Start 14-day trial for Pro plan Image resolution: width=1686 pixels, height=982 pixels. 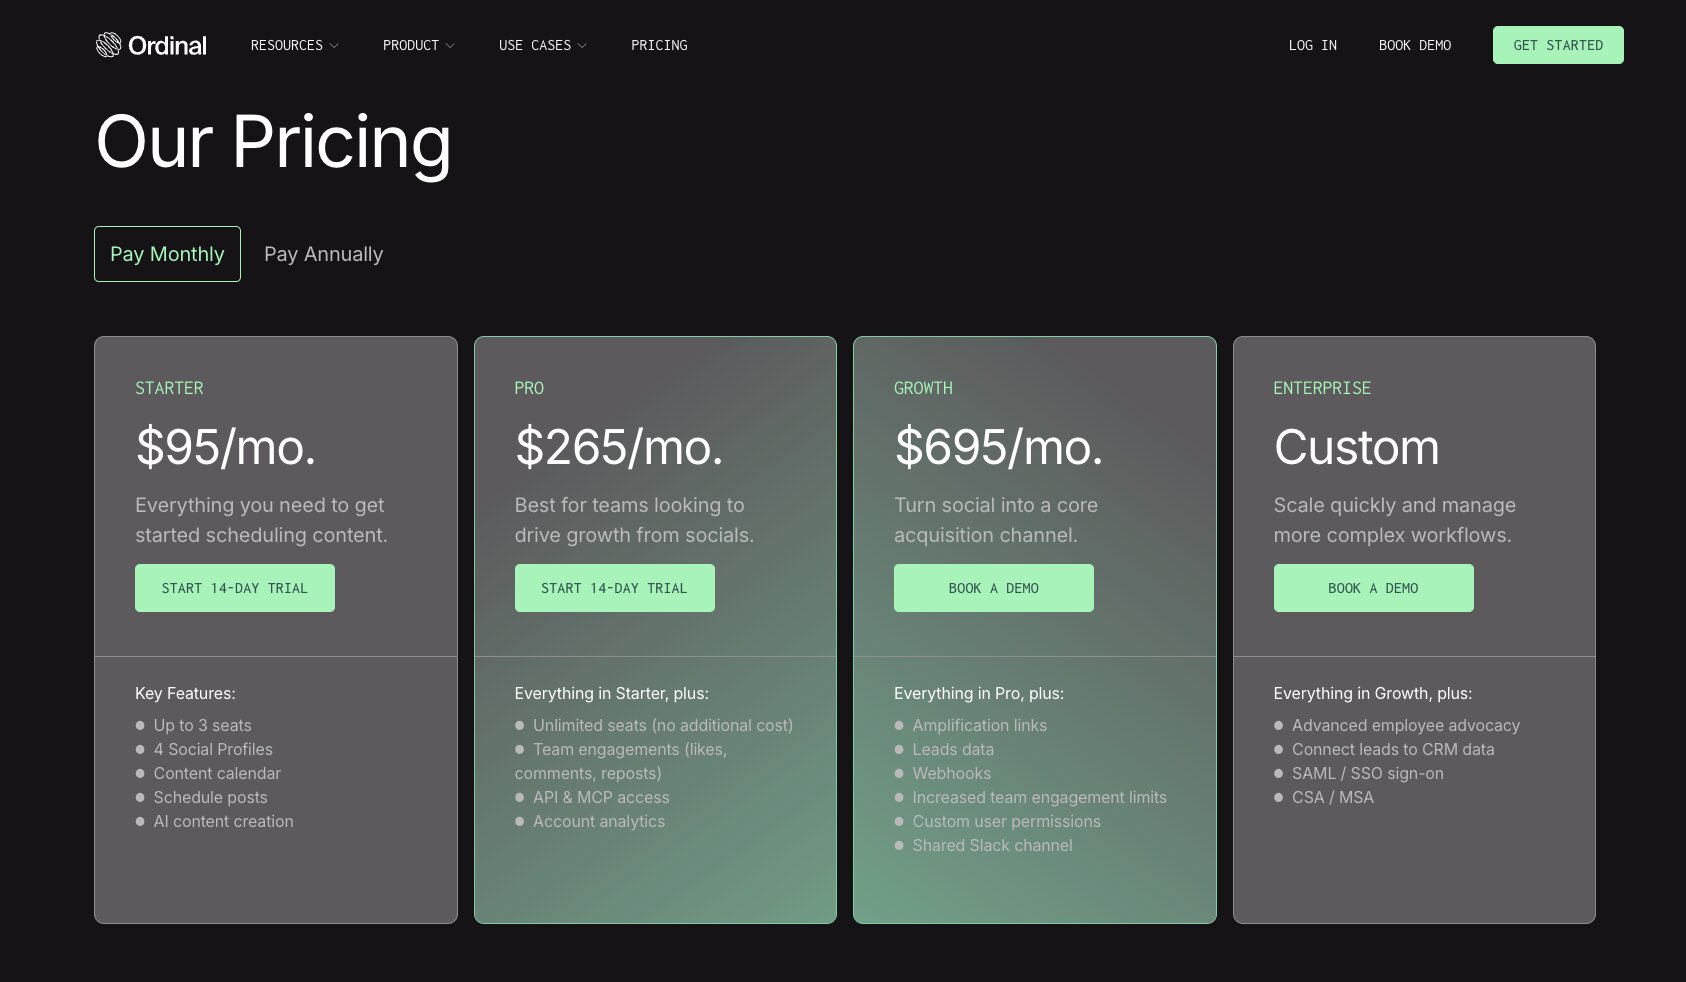click(x=614, y=588)
